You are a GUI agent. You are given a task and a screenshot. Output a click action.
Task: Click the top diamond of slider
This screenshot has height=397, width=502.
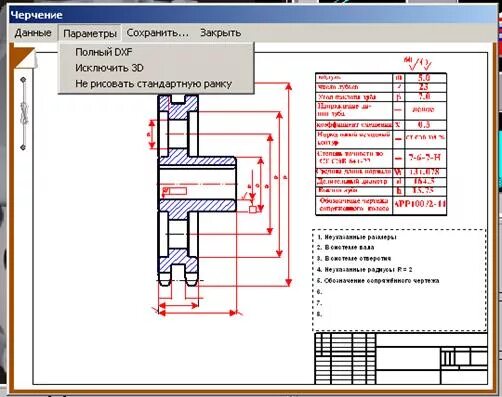(23, 80)
